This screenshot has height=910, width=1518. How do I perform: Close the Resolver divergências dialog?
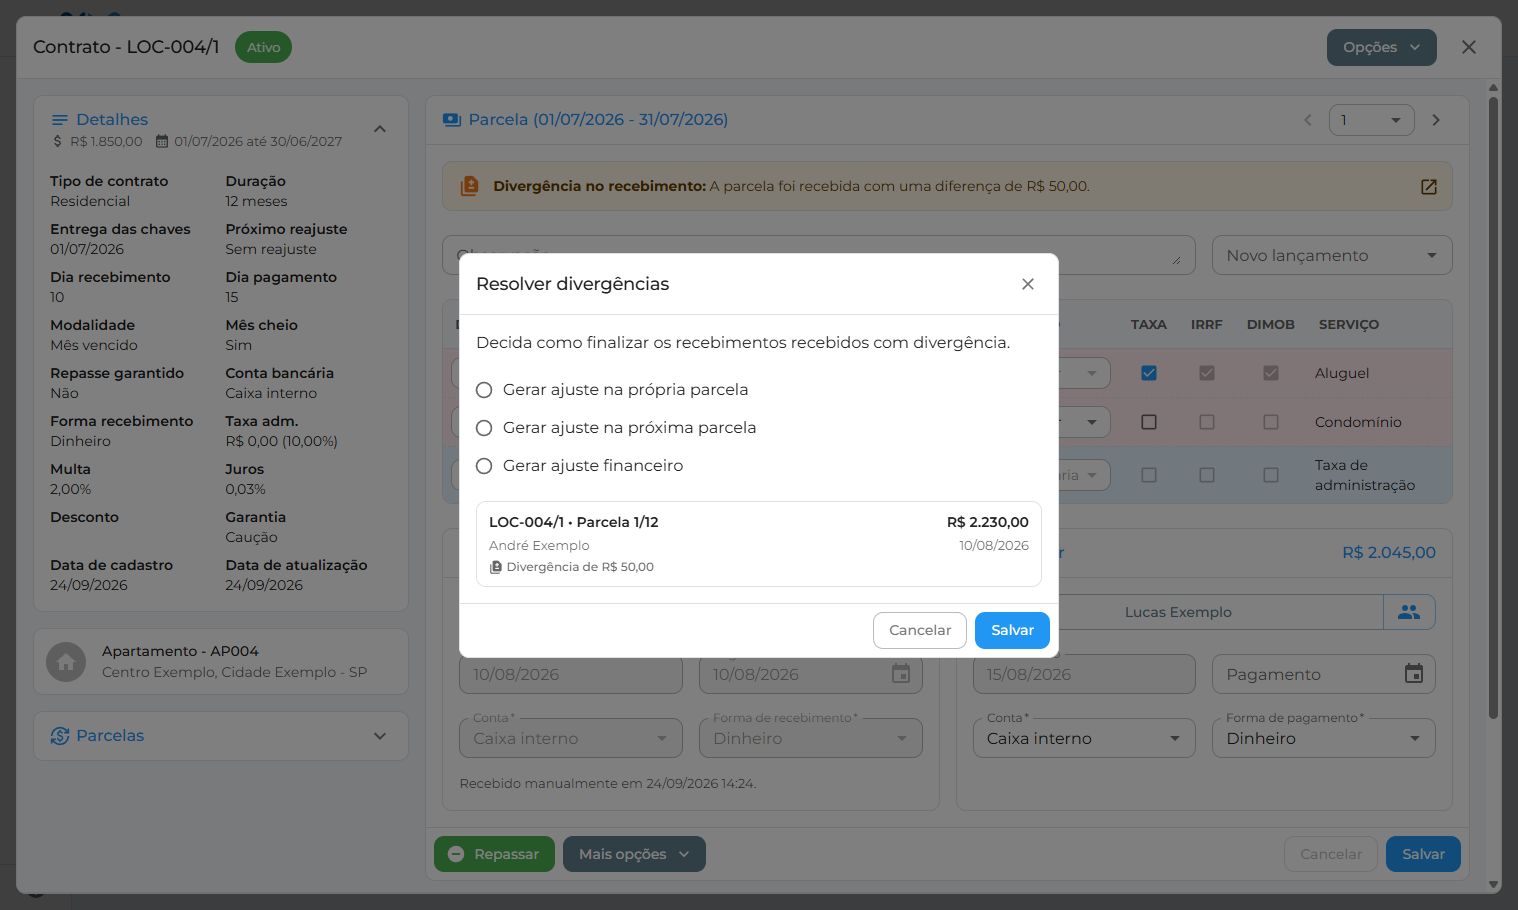1027,284
